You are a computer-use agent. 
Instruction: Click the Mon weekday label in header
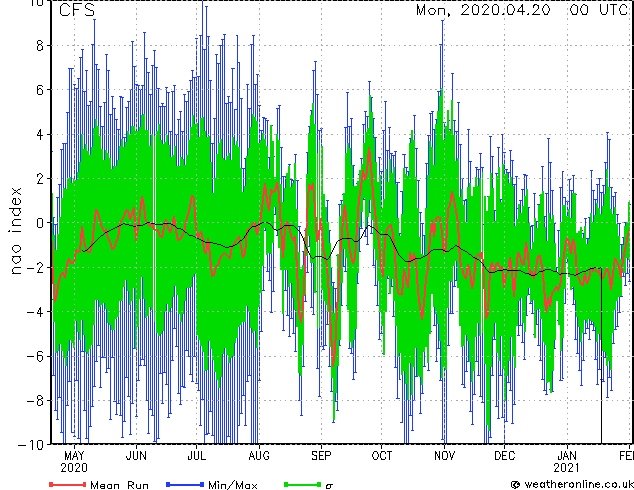(433, 10)
